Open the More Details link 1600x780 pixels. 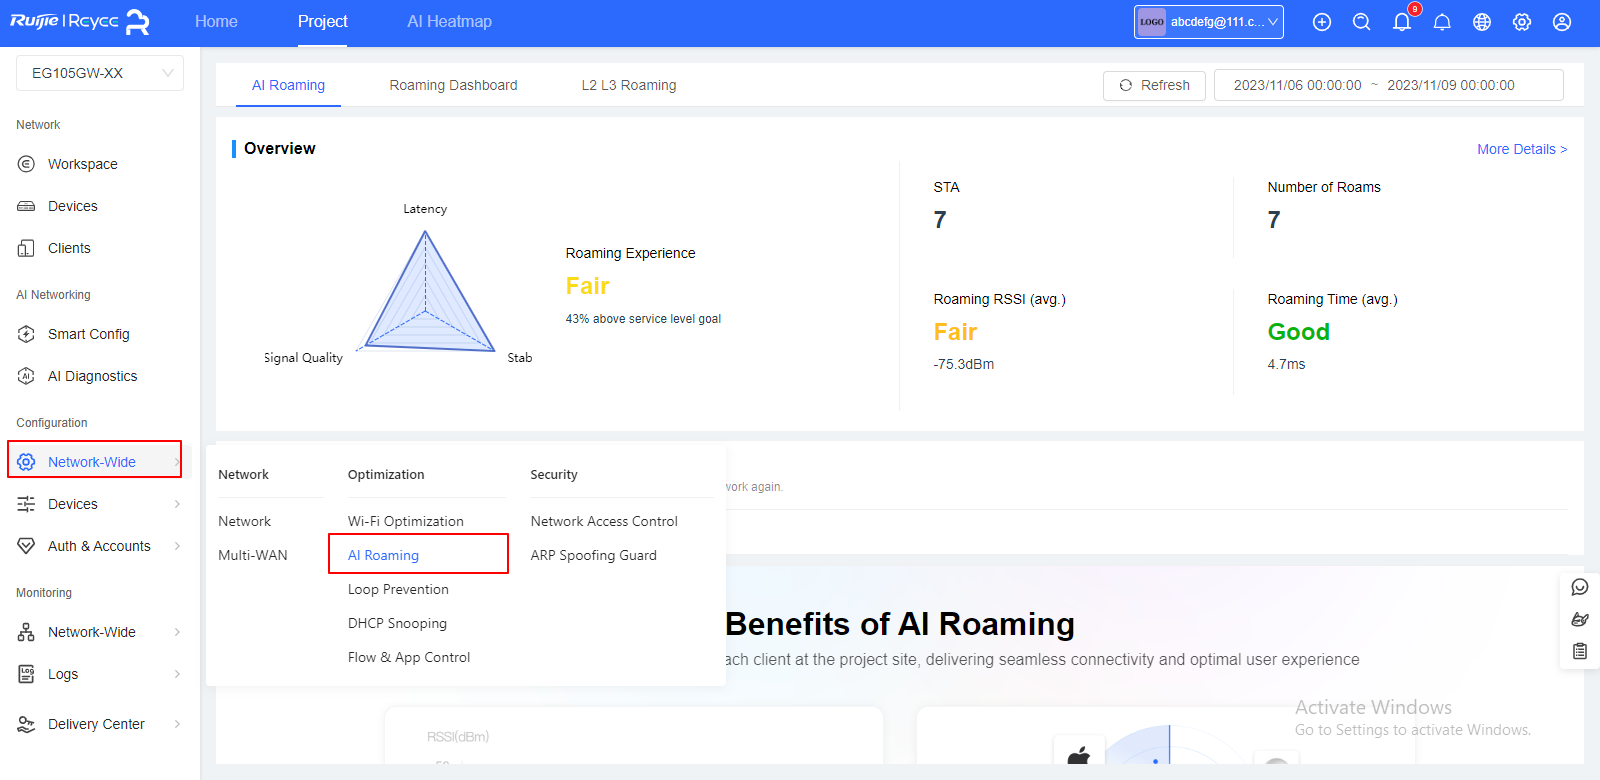tap(1521, 149)
